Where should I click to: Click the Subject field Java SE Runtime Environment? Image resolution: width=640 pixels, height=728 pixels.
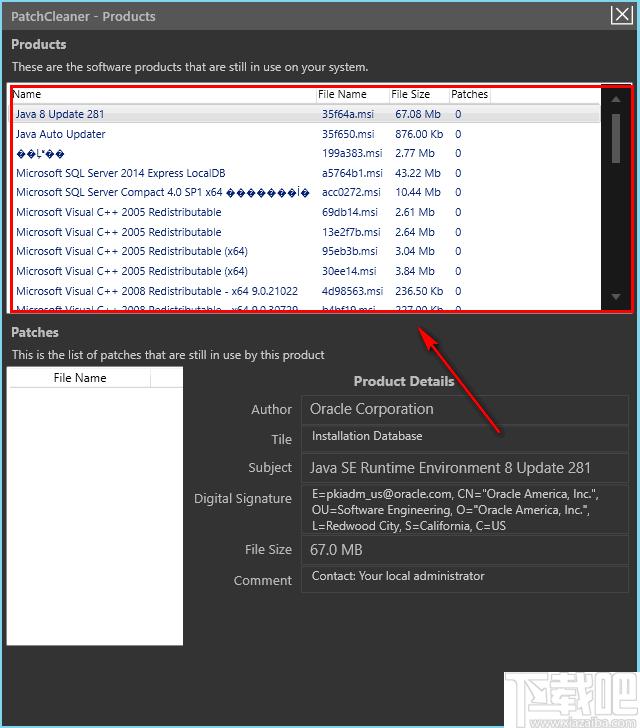pos(465,468)
